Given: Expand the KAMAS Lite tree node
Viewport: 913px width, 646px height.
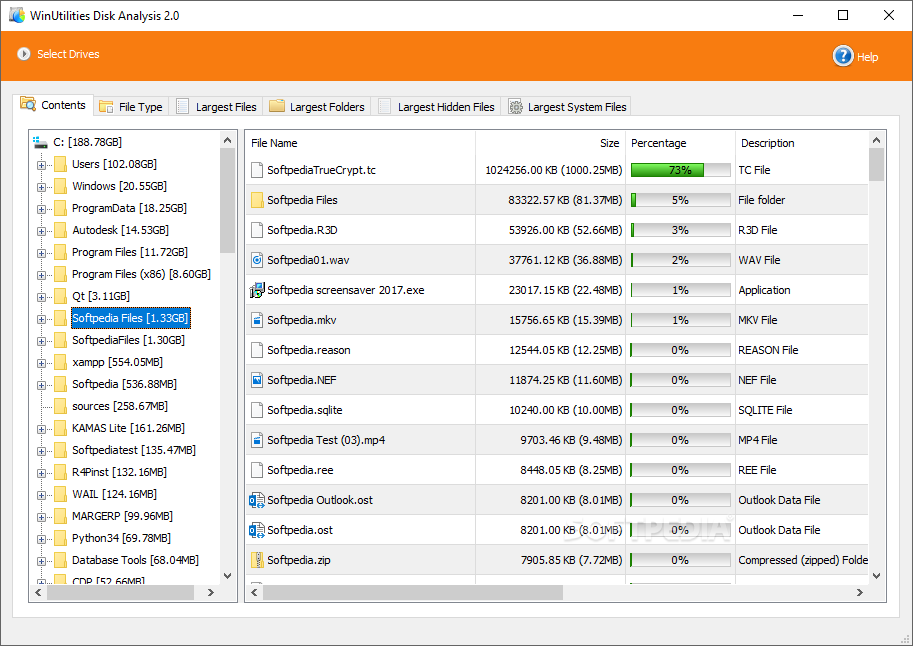Looking at the screenshot, I should click(41, 429).
